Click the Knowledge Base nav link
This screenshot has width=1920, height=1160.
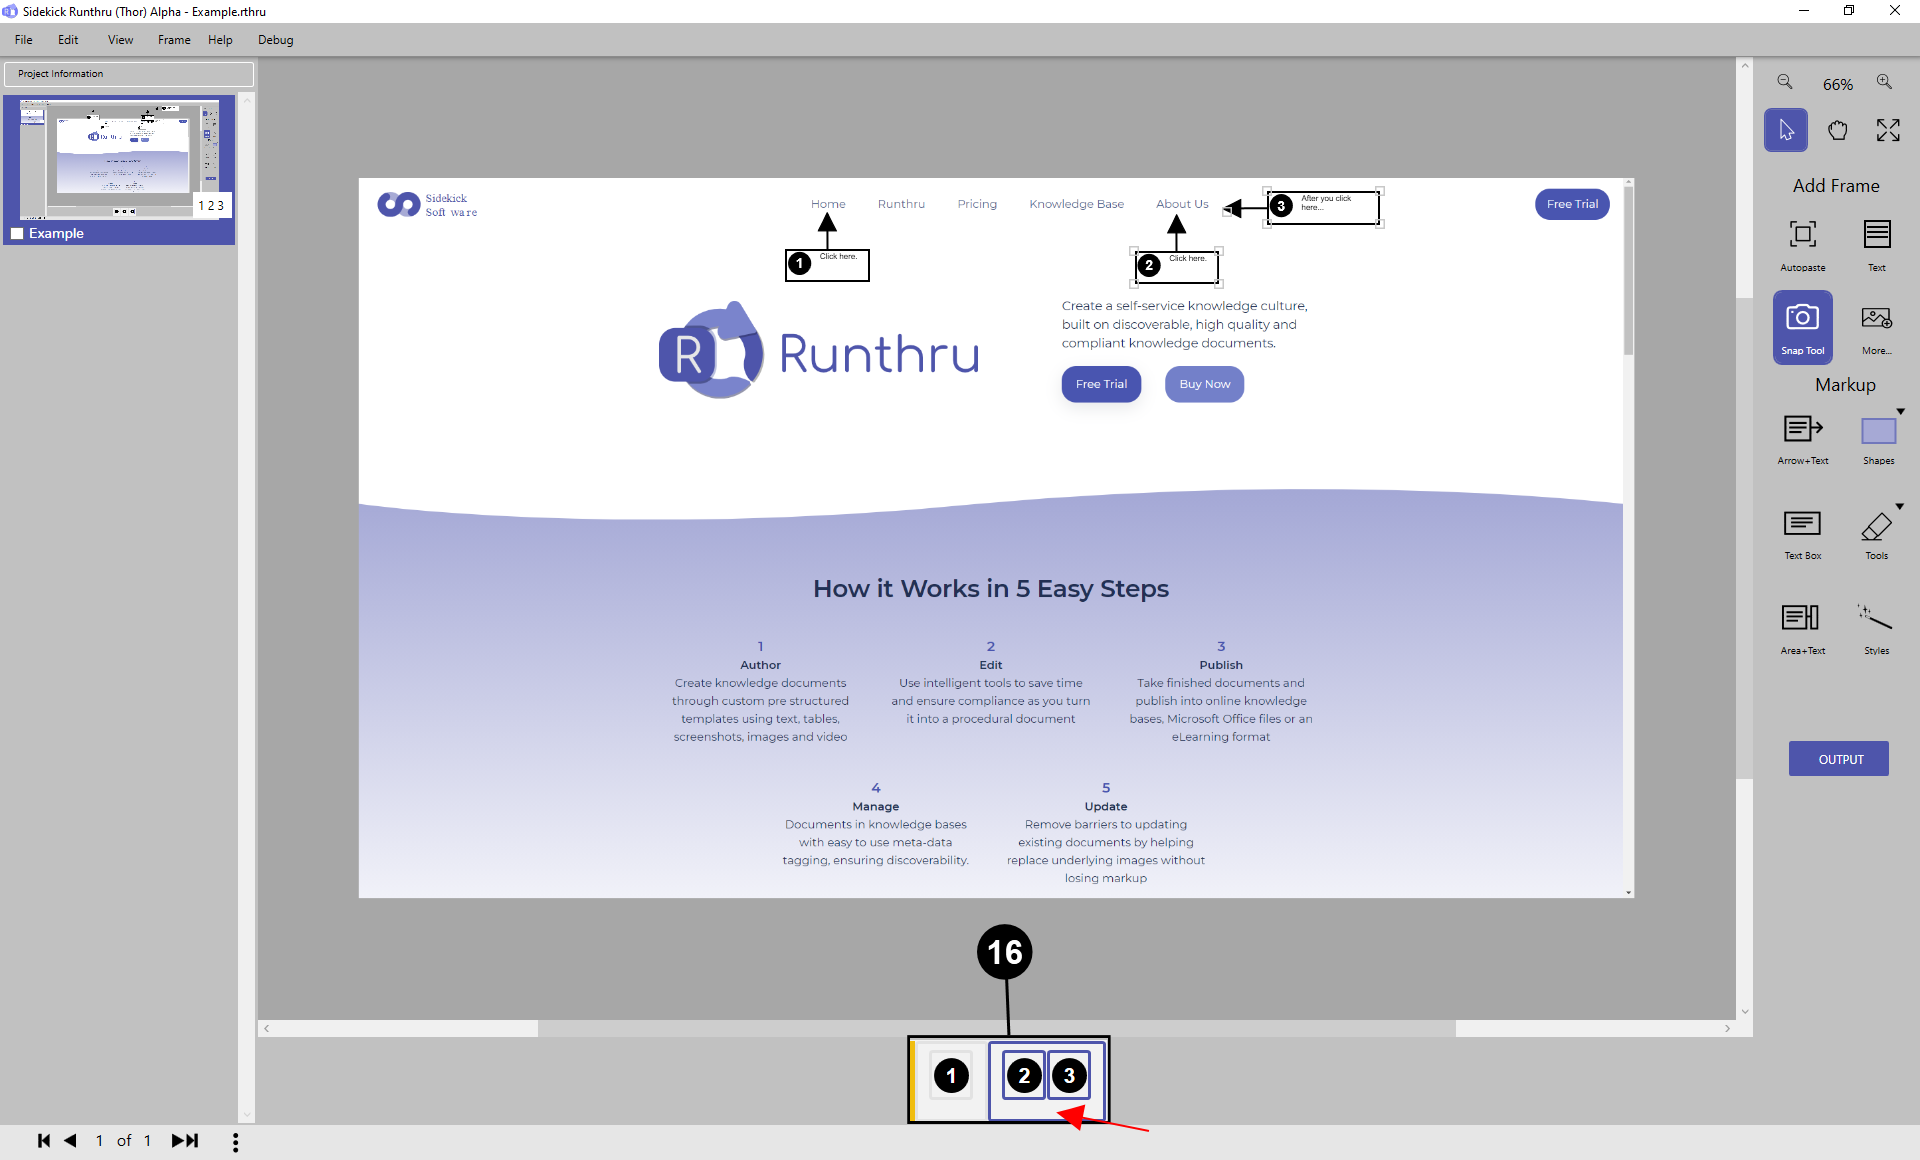click(1076, 204)
